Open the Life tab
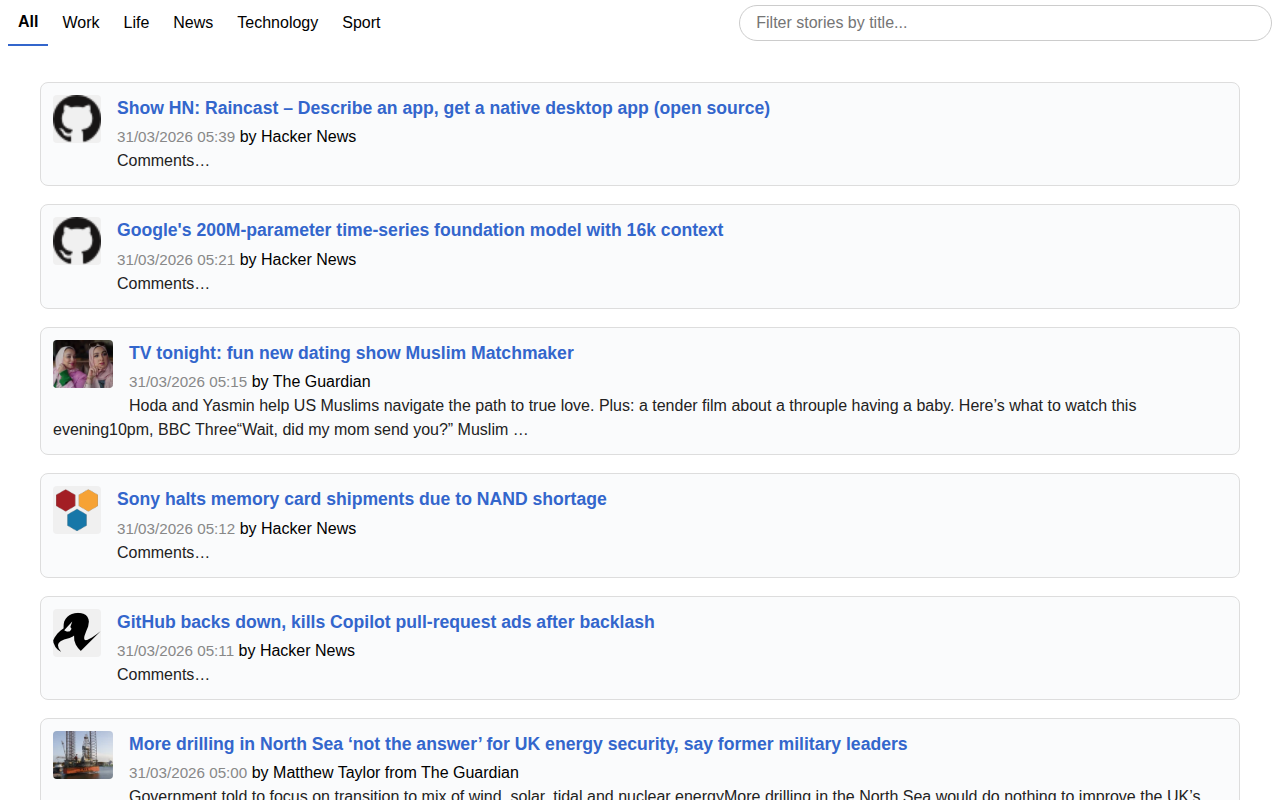This screenshot has height=800, width=1280. pyautogui.click(x=136, y=22)
